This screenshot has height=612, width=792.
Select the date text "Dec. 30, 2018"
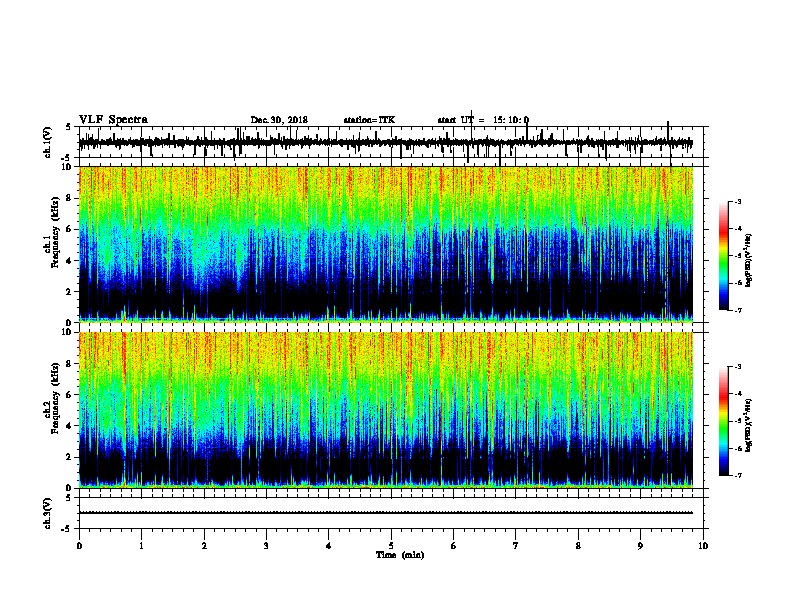[x=279, y=120]
